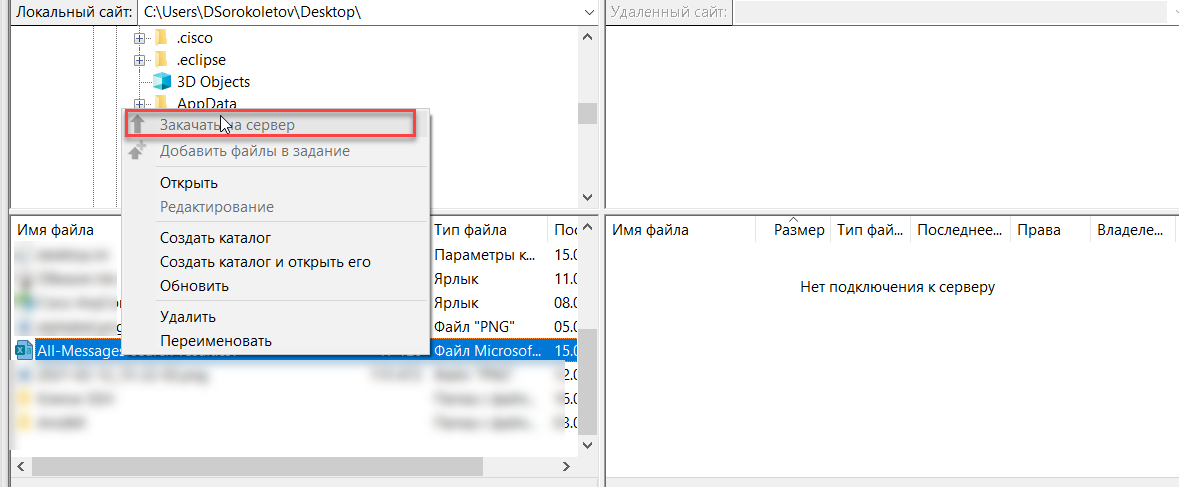This screenshot has width=1179, height=487.
Task: Click the add-to-queue icon beside Добавить файлы в задание
Action: [x=138, y=151]
